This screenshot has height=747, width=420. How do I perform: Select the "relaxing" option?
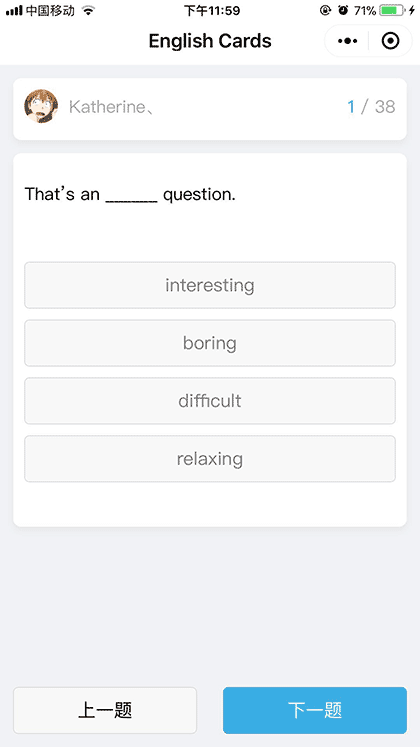[210, 459]
